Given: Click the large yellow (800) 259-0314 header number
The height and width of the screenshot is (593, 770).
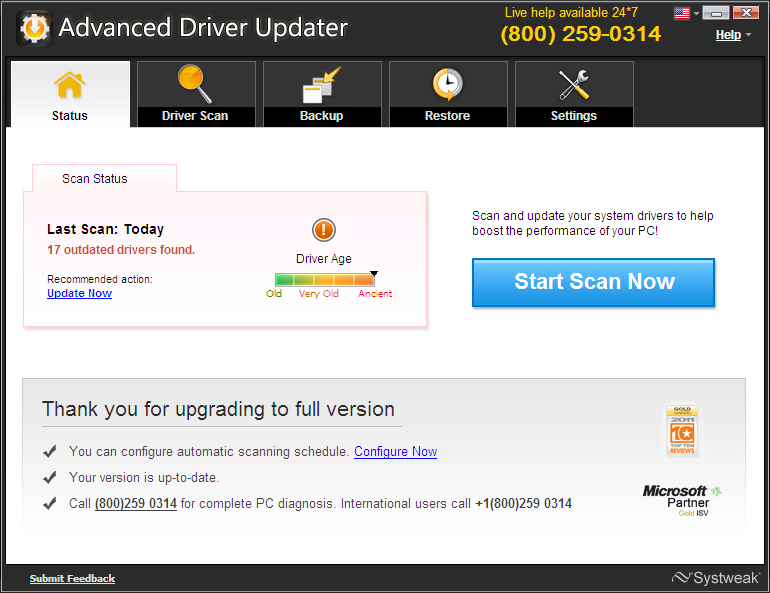Looking at the screenshot, I should click(580, 34).
